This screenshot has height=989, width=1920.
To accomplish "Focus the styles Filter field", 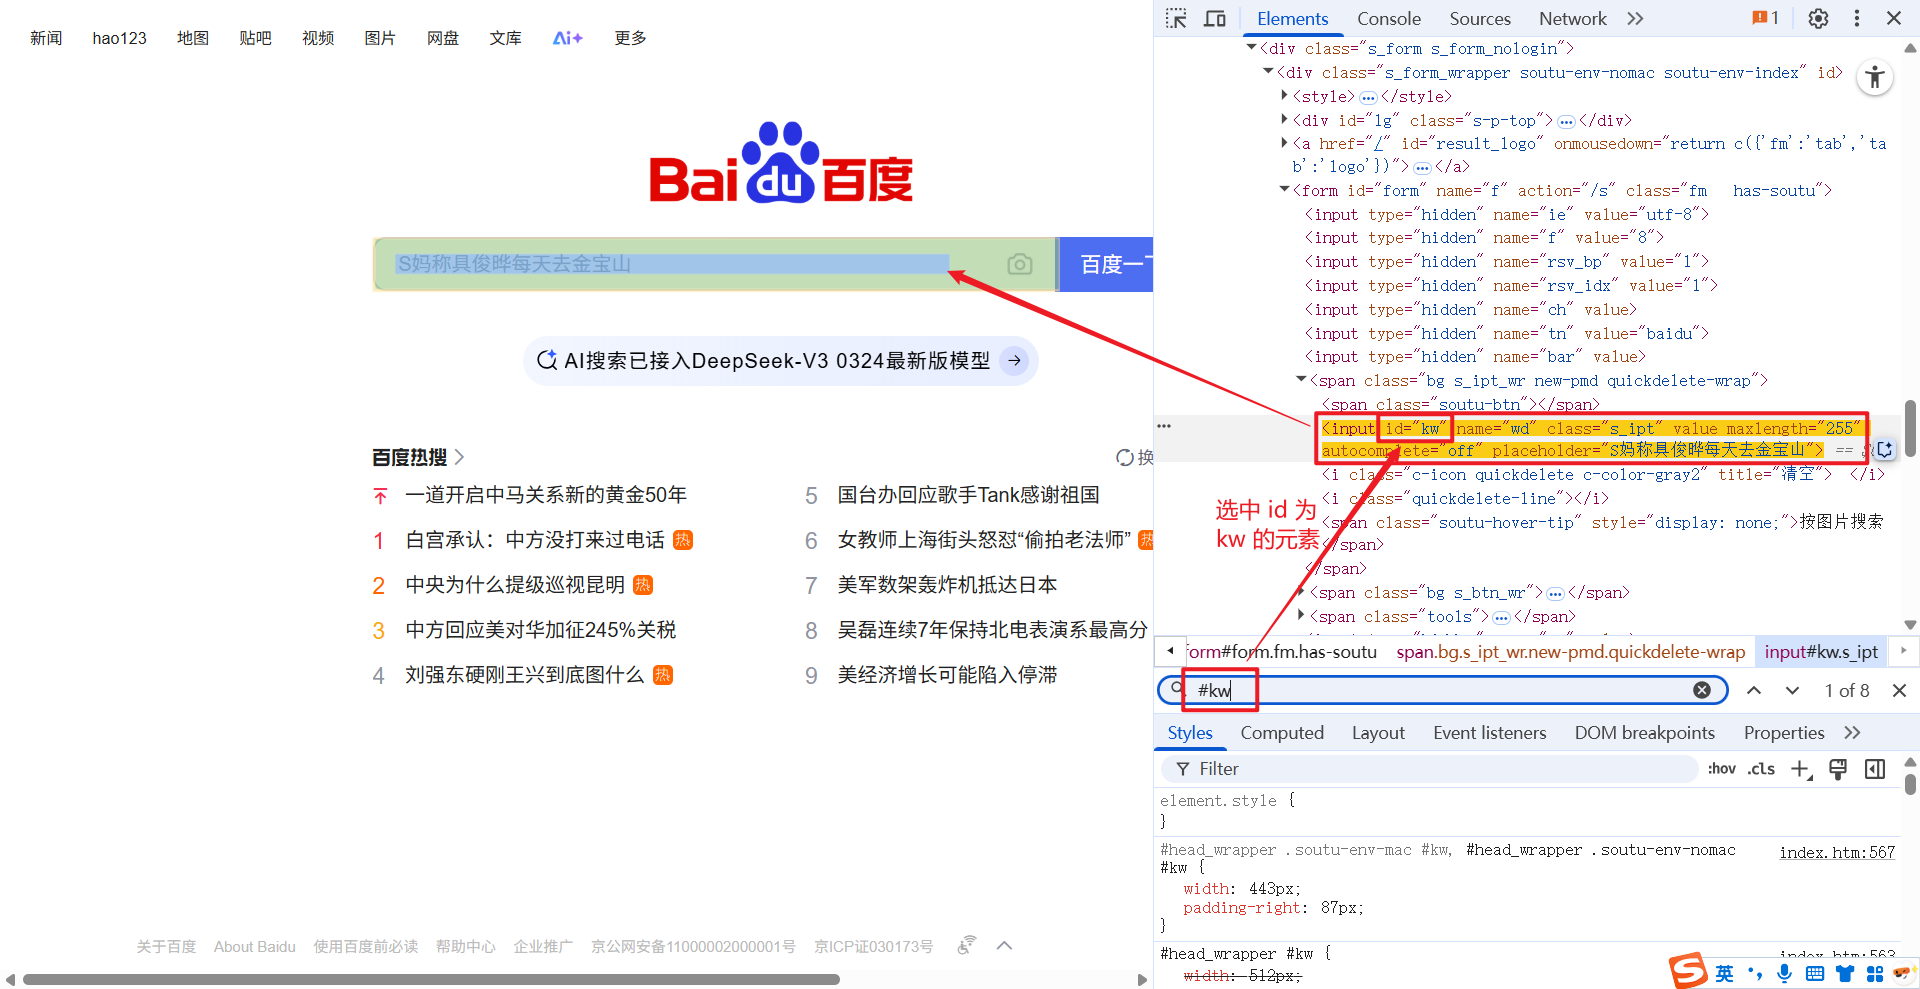I will pos(1430,768).
